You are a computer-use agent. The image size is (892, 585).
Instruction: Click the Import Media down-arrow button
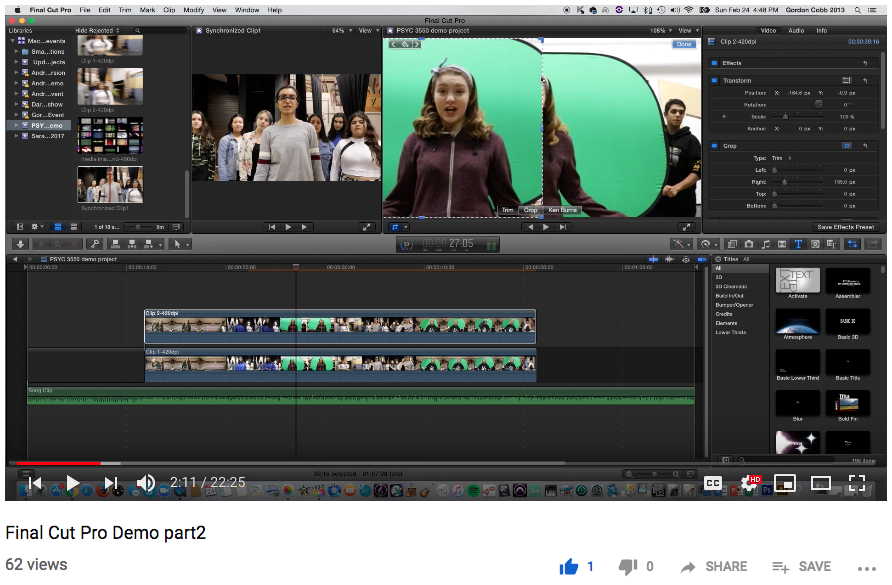(x=20, y=244)
